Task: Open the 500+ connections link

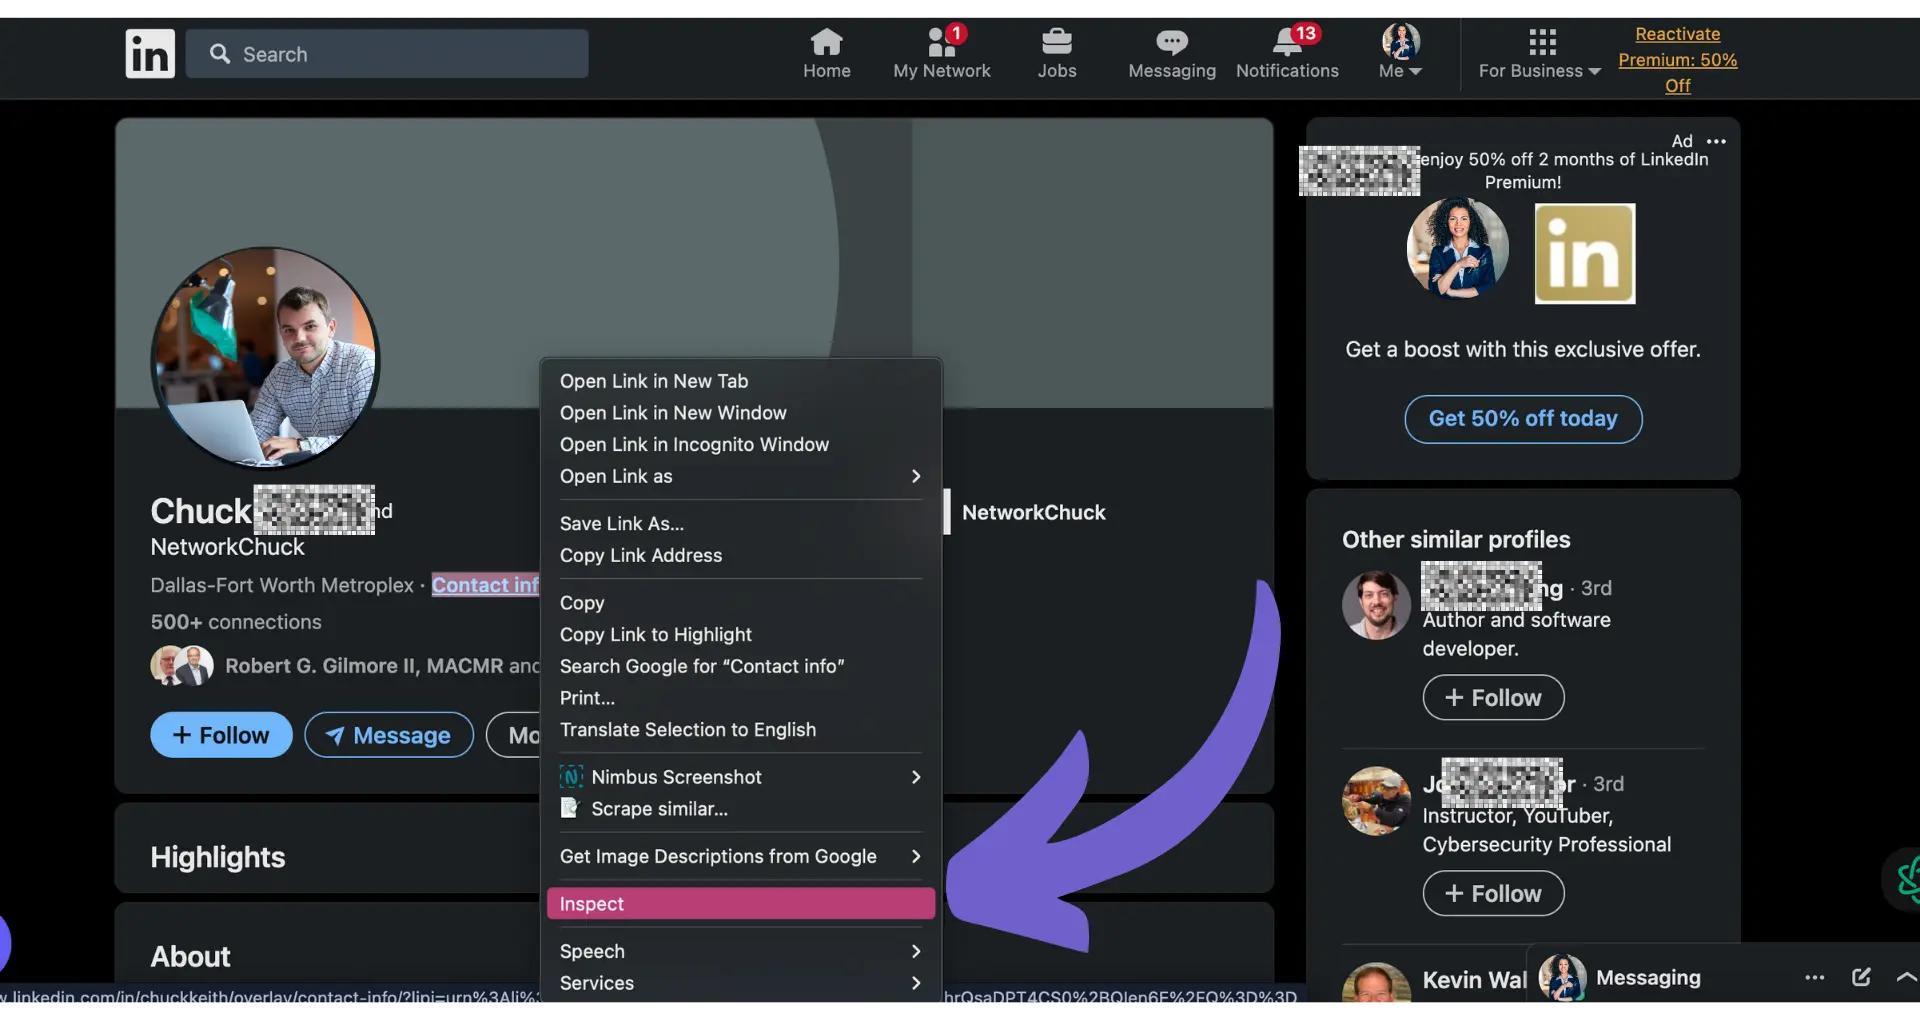Action: [x=236, y=622]
